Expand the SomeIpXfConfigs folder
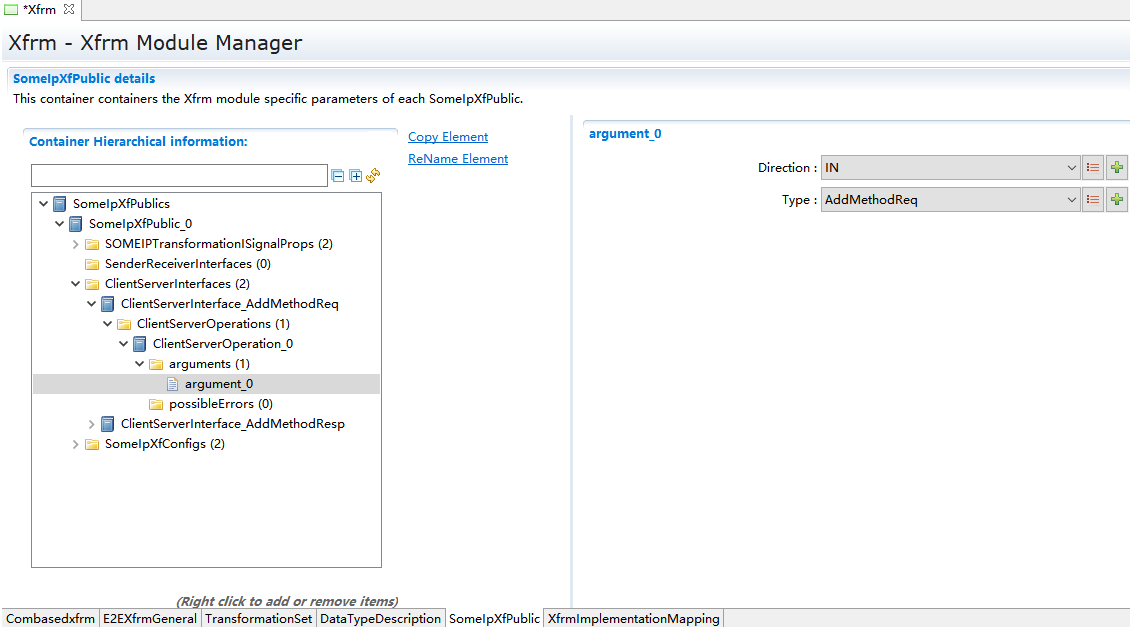This screenshot has width=1130, height=627. (76, 444)
